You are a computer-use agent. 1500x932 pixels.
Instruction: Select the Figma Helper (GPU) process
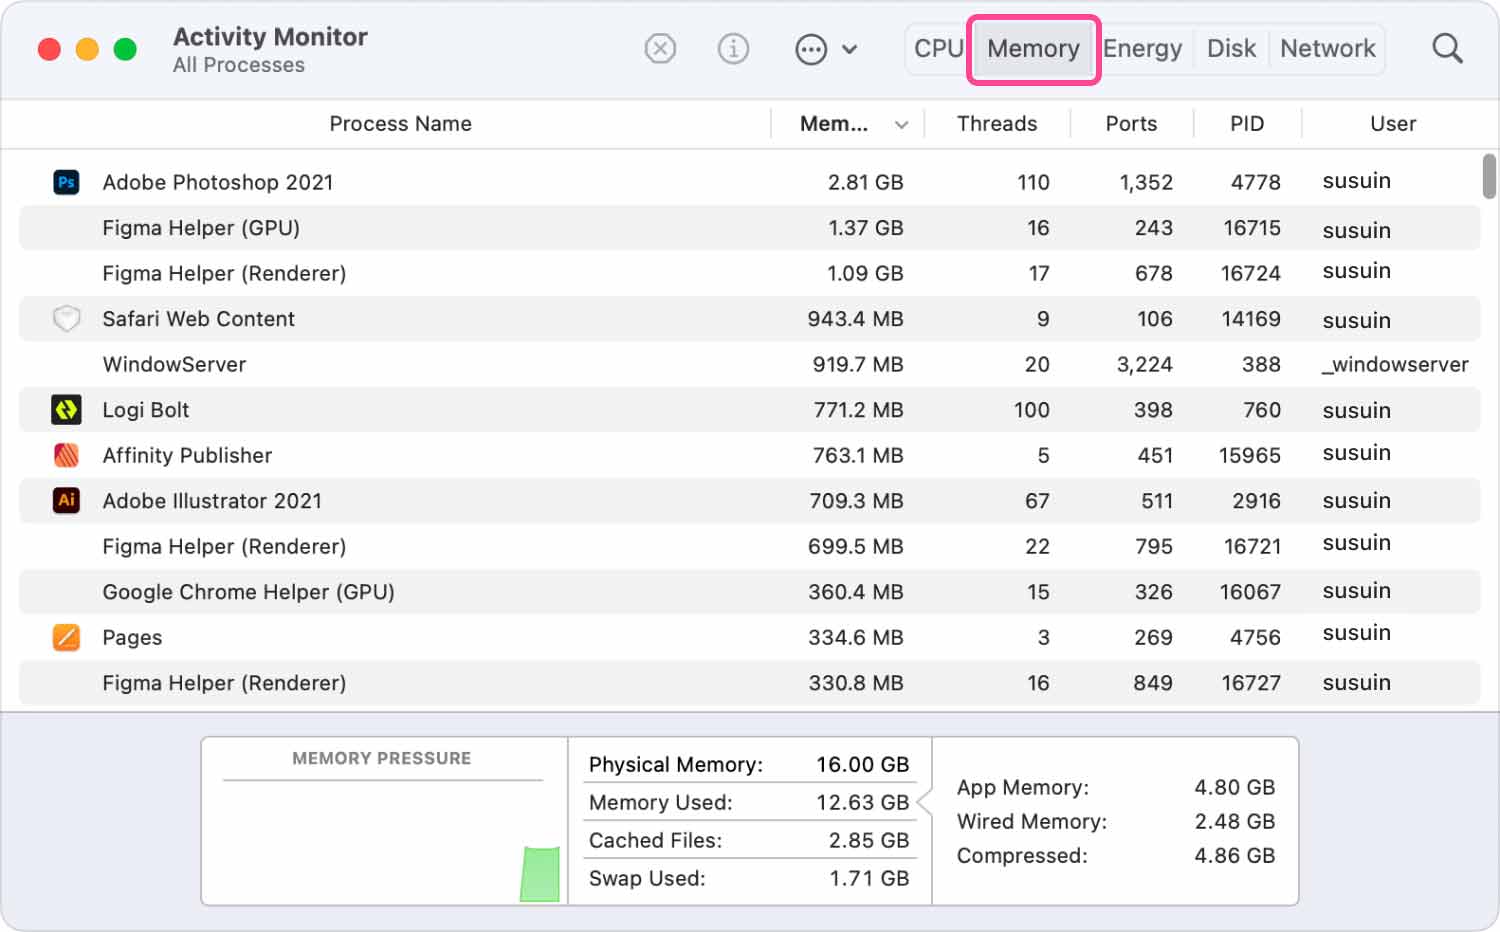pyautogui.click(x=201, y=228)
